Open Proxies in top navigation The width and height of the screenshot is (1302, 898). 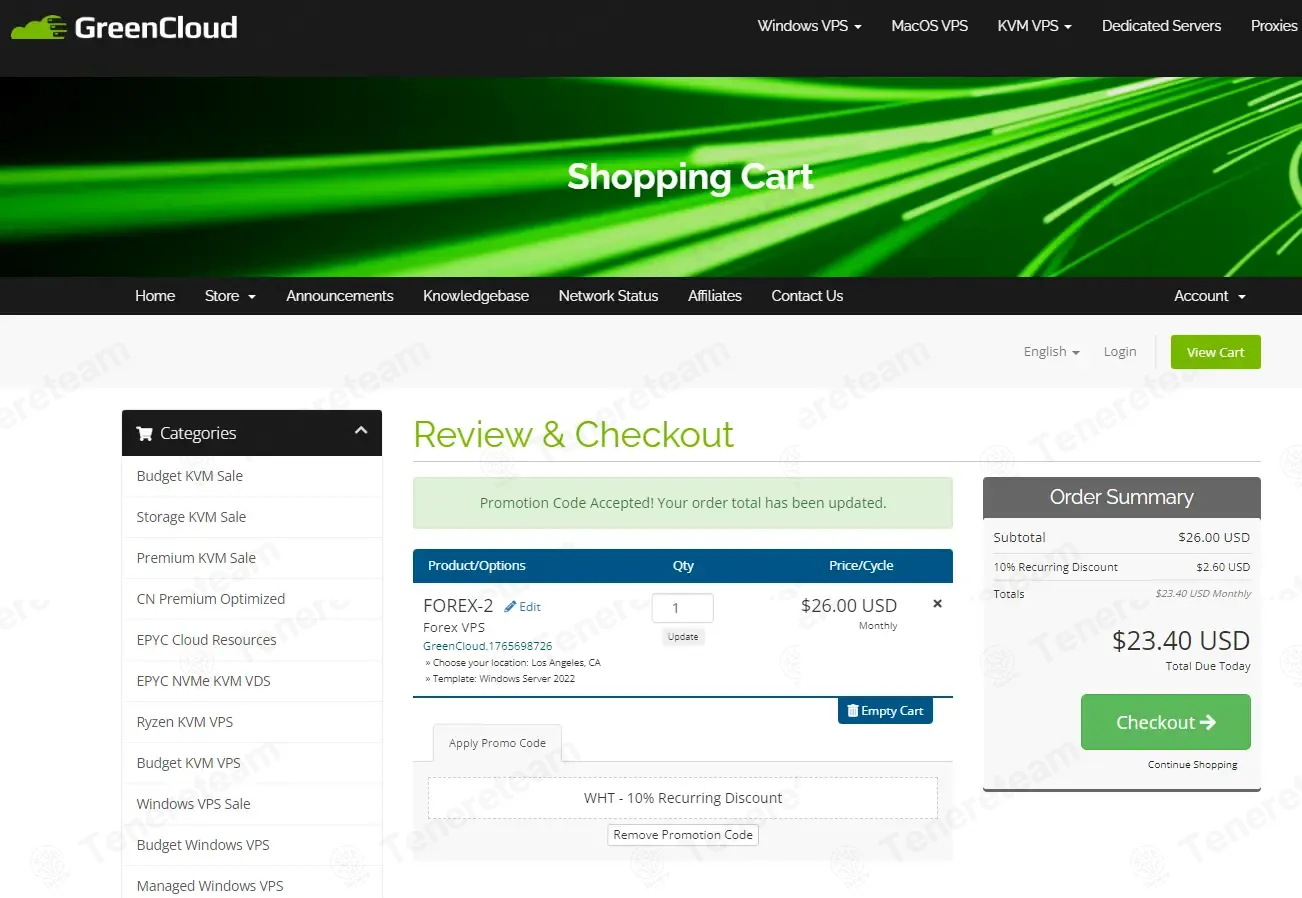tap(1274, 26)
